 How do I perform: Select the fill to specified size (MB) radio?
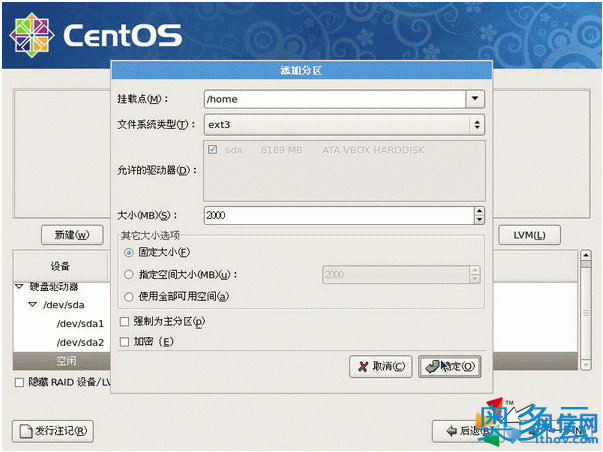tap(129, 274)
